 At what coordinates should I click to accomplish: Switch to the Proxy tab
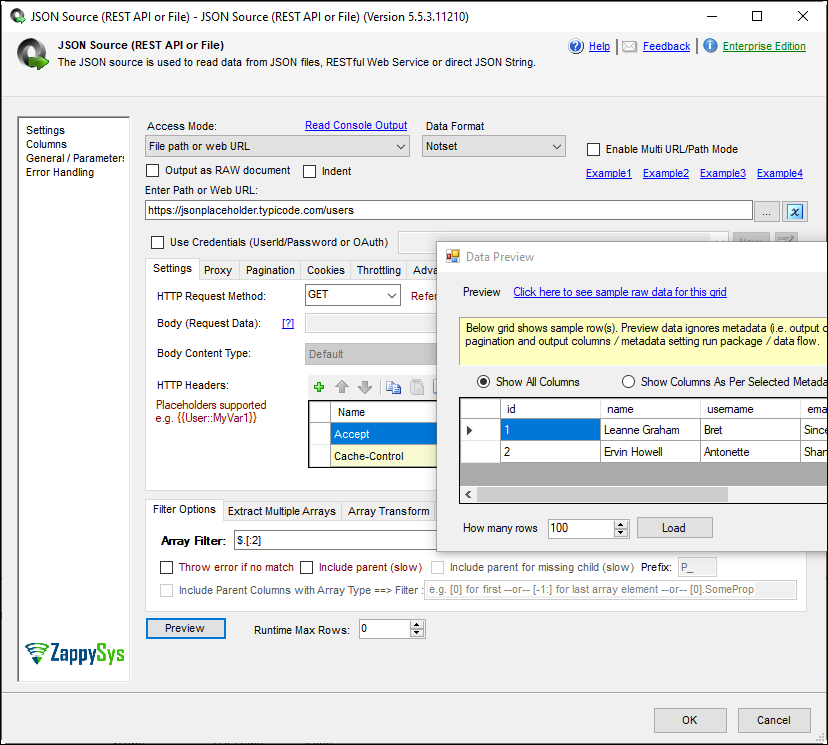(x=218, y=270)
